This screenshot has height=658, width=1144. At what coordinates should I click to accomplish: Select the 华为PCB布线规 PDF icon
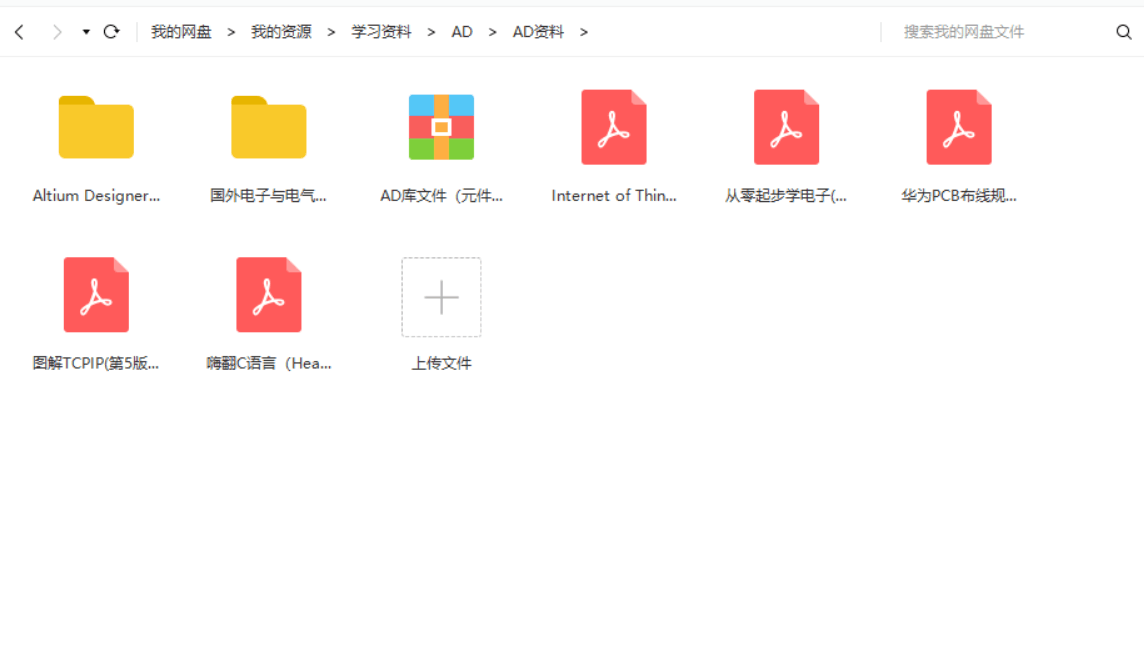[959, 127]
